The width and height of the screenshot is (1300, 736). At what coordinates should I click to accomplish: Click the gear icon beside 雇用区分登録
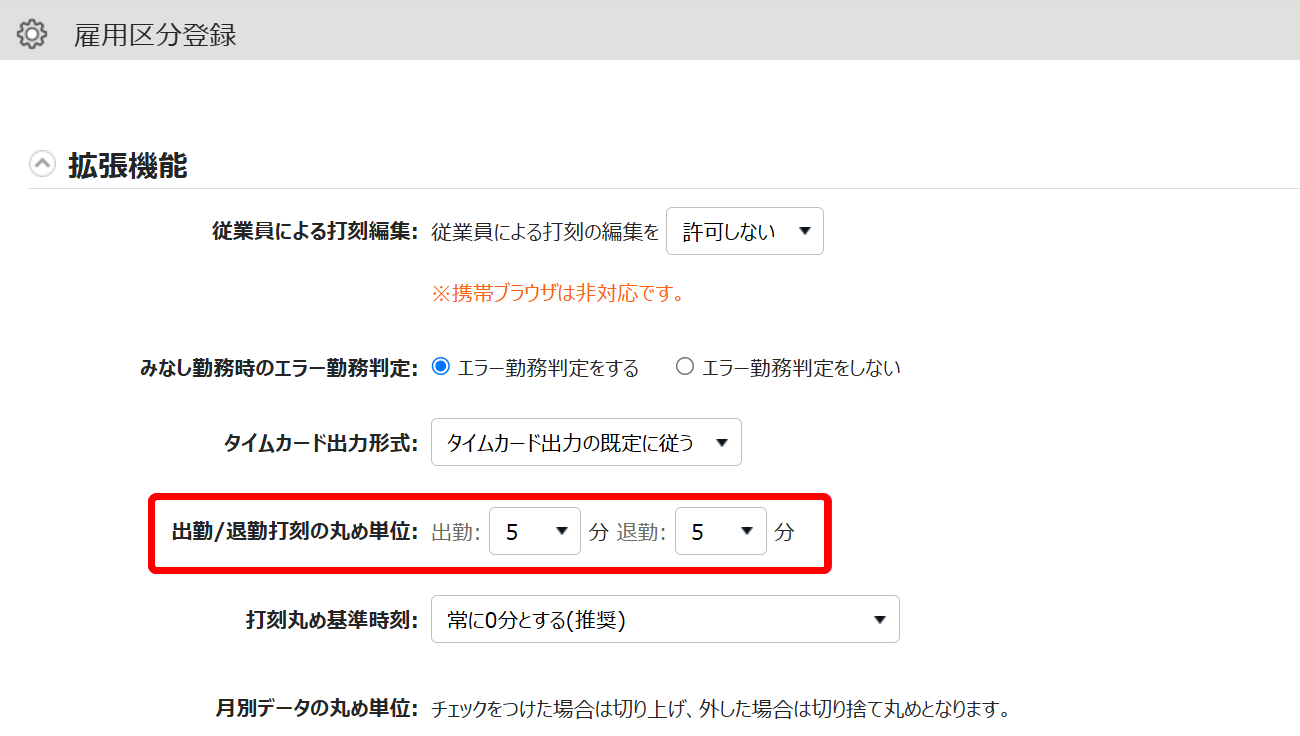pos(32,35)
